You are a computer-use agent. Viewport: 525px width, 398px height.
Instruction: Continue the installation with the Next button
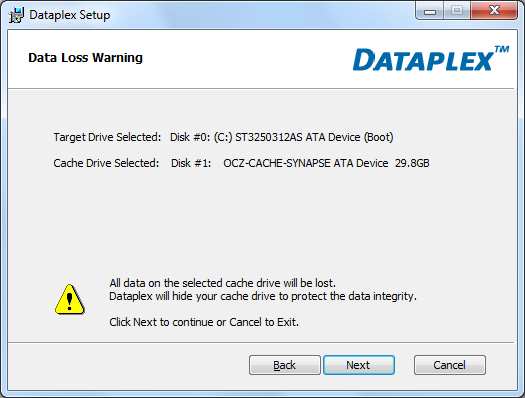click(359, 365)
